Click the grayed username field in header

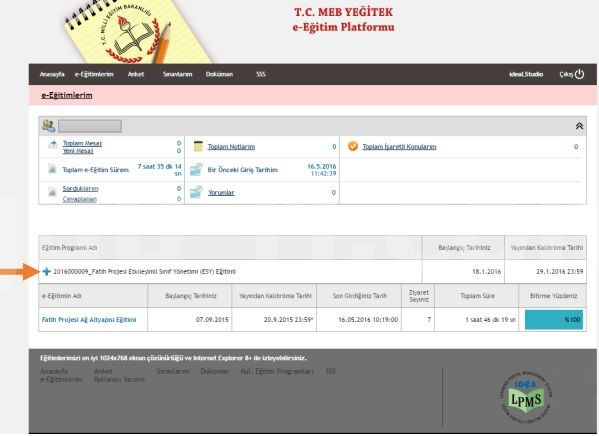pos(90,126)
